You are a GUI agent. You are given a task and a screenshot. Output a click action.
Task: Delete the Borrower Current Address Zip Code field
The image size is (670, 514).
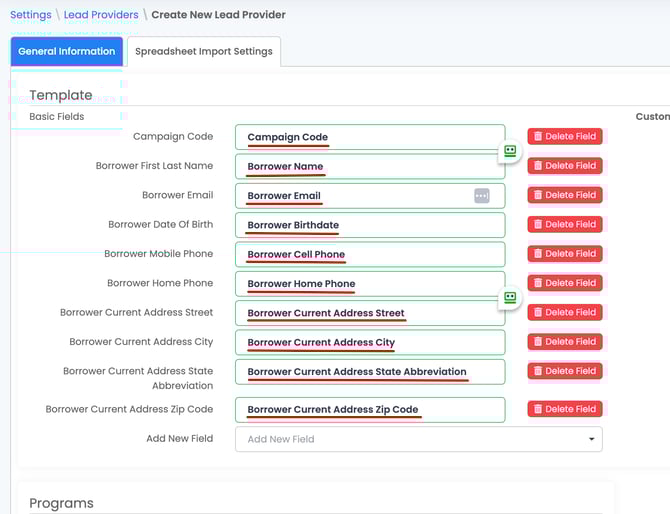(x=565, y=409)
